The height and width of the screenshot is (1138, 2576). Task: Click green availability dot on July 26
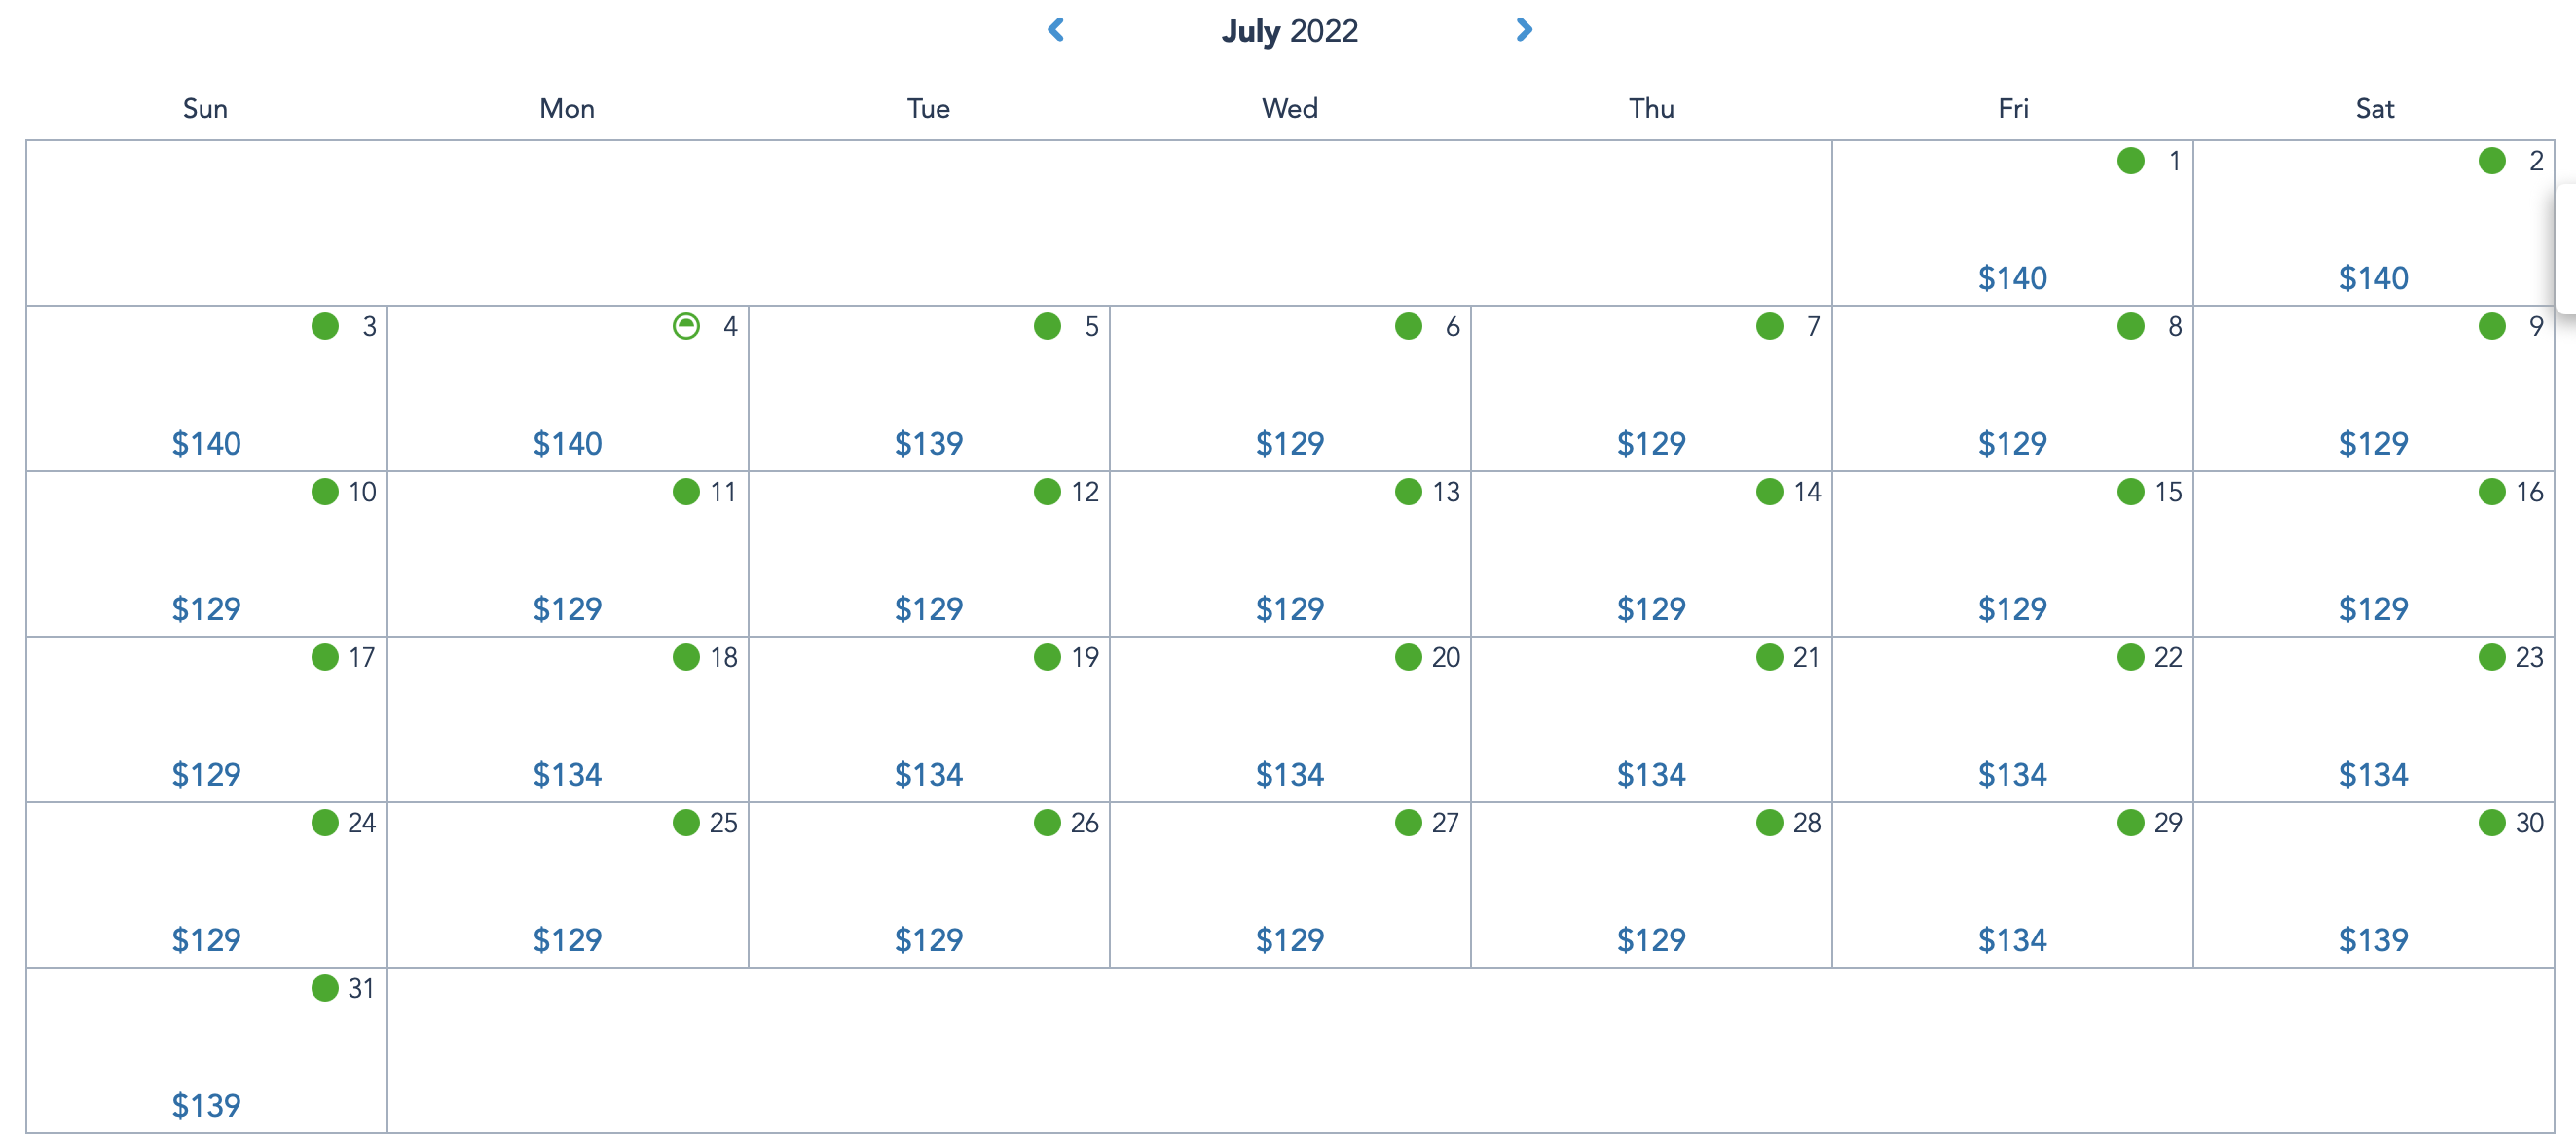click(x=1047, y=823)
